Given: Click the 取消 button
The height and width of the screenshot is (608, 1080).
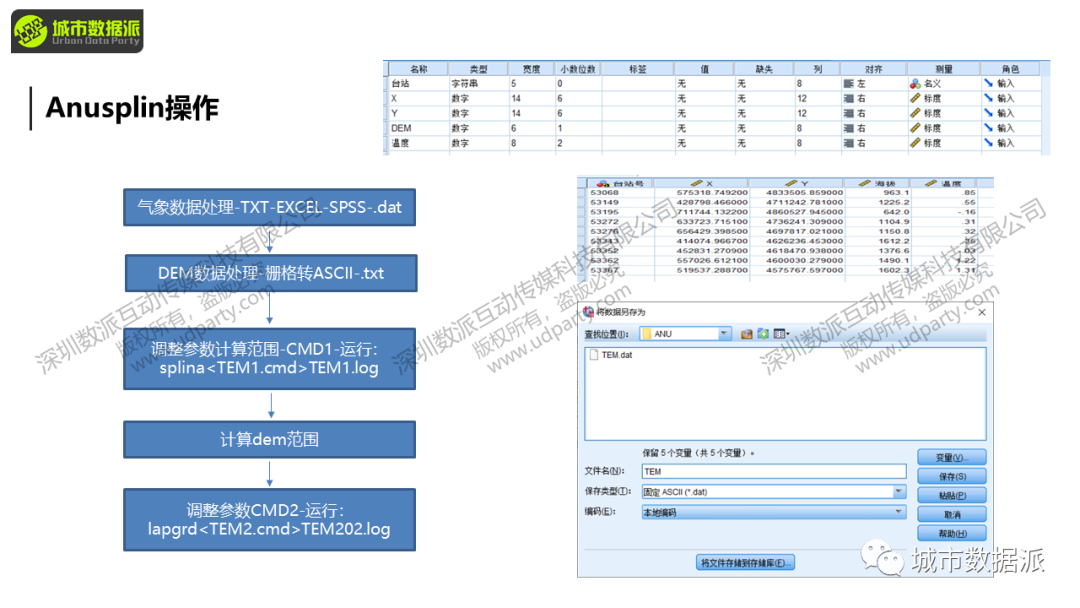Looking at the screenshot, I should [x=952, y=514].
